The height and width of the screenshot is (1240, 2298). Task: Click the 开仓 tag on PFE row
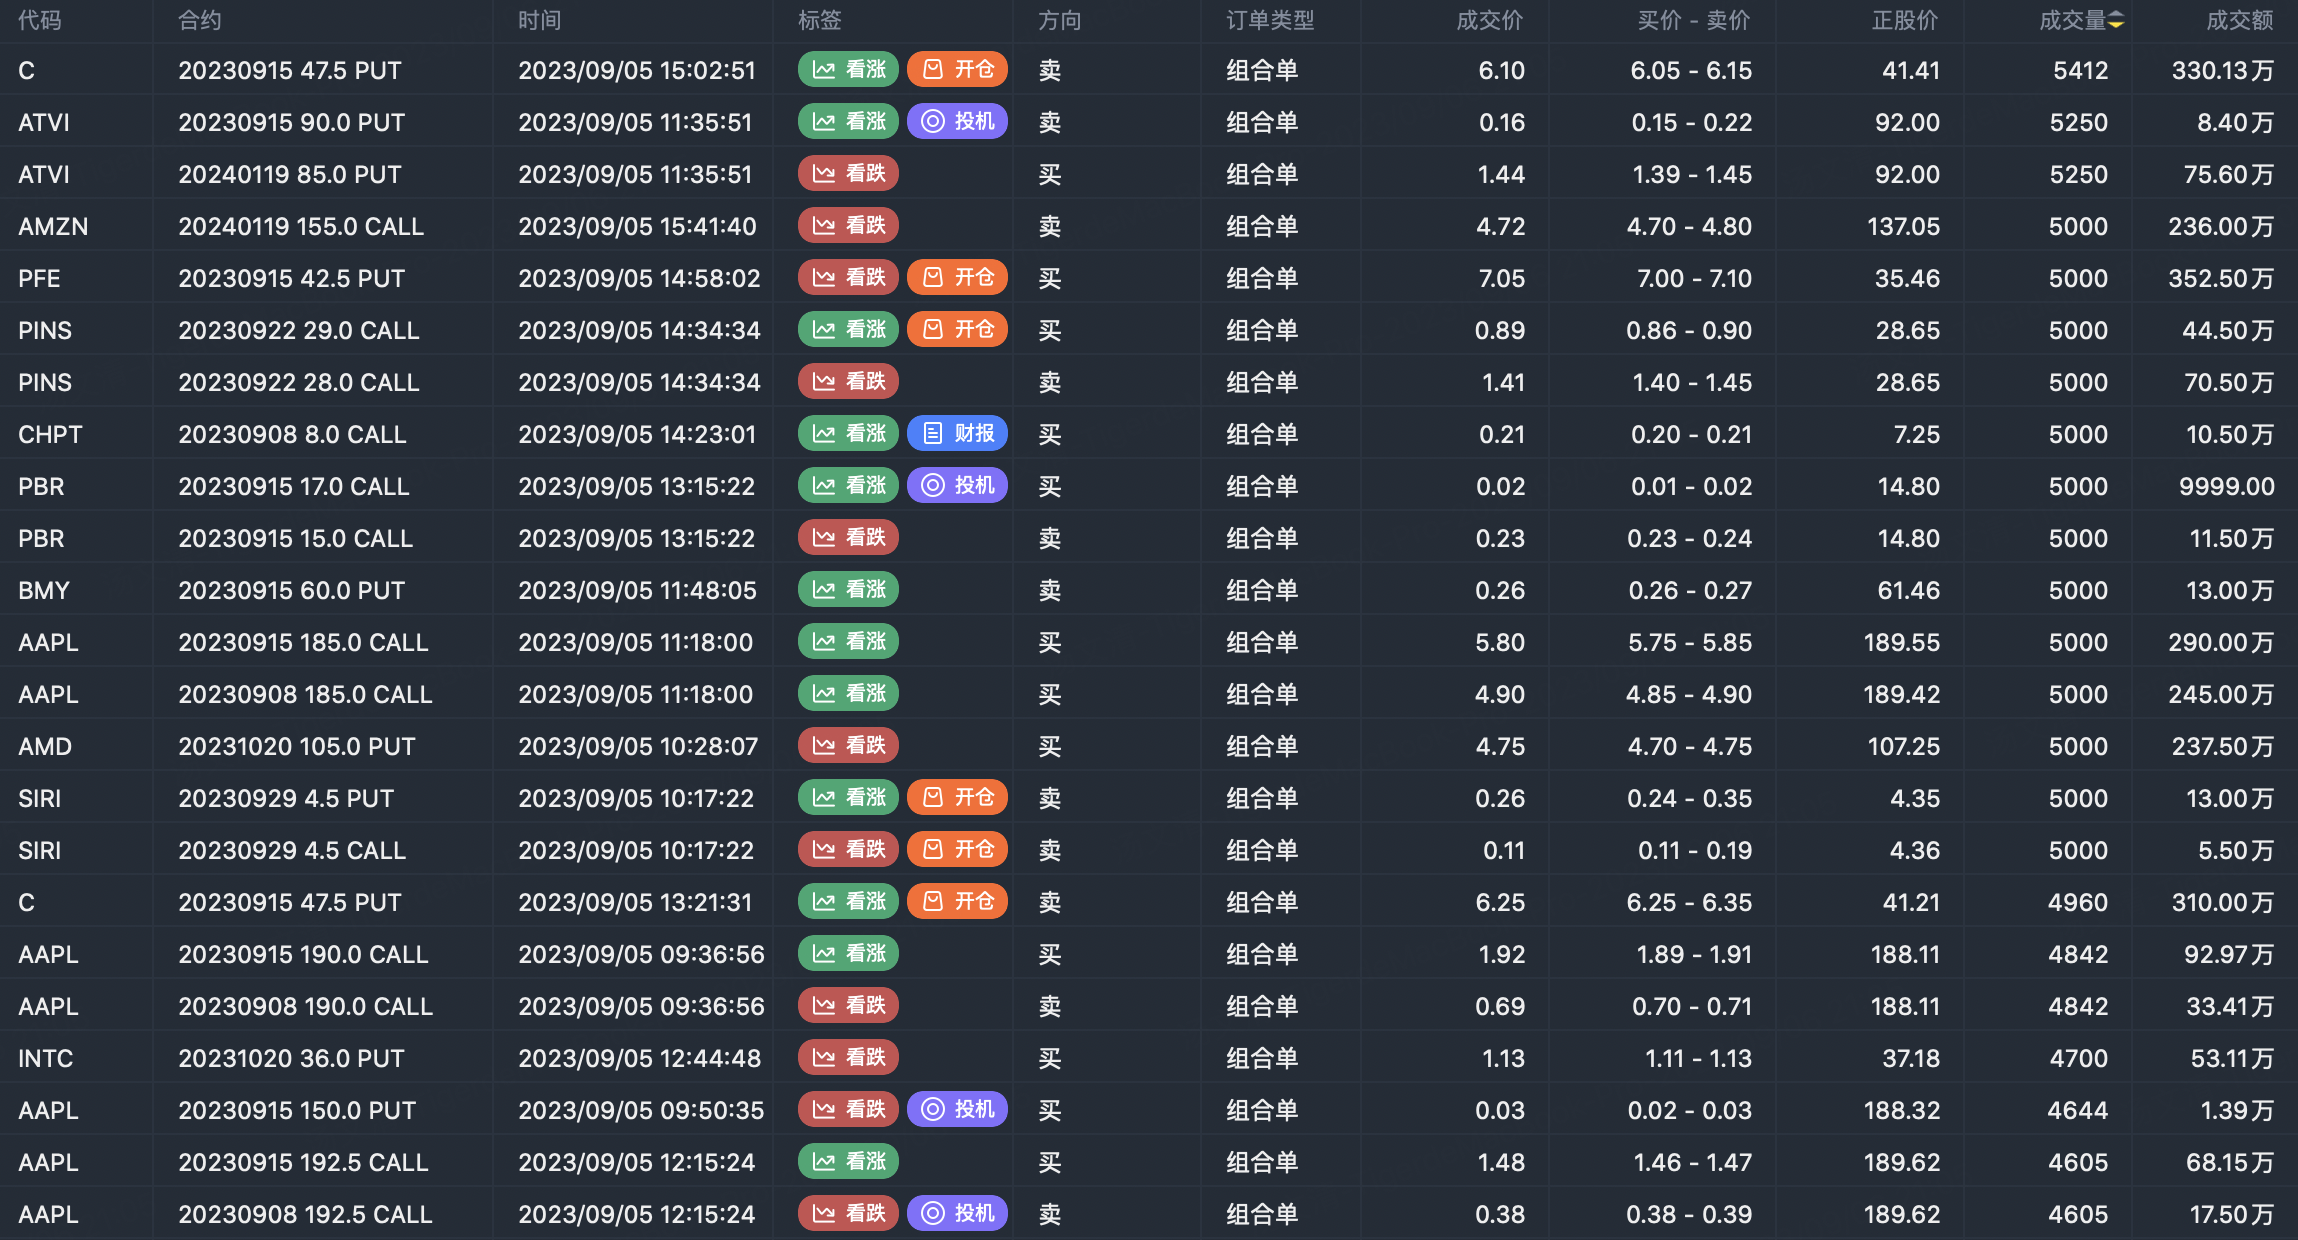tap(957, 278)
